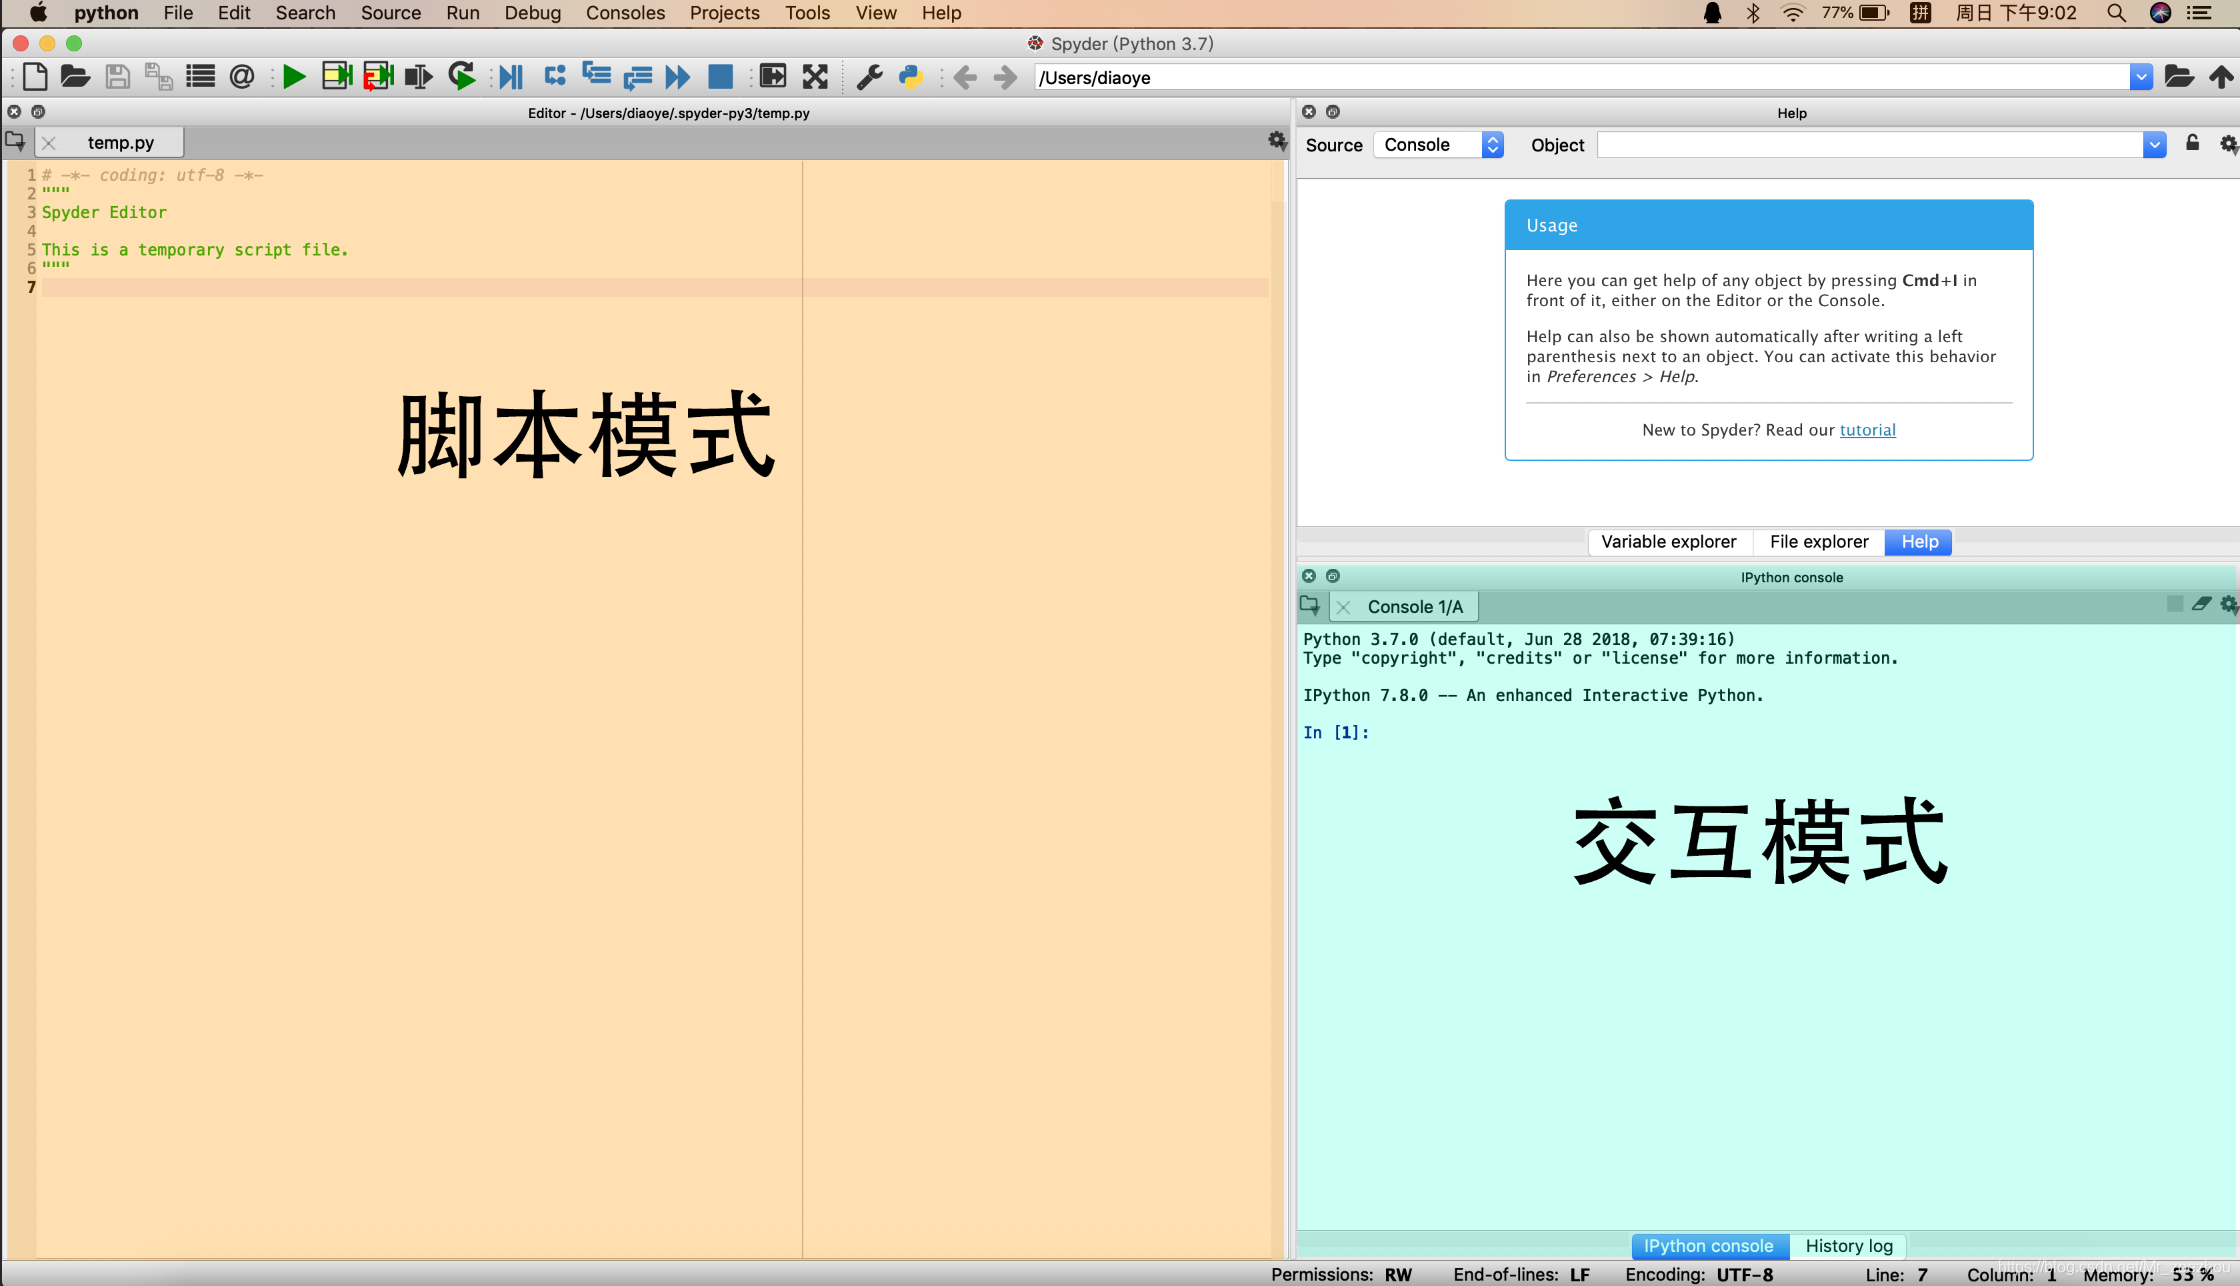Step into function debug icon
This screenshot has height=1286, width=2240.
pyautogui.click(x=597, y=77)
